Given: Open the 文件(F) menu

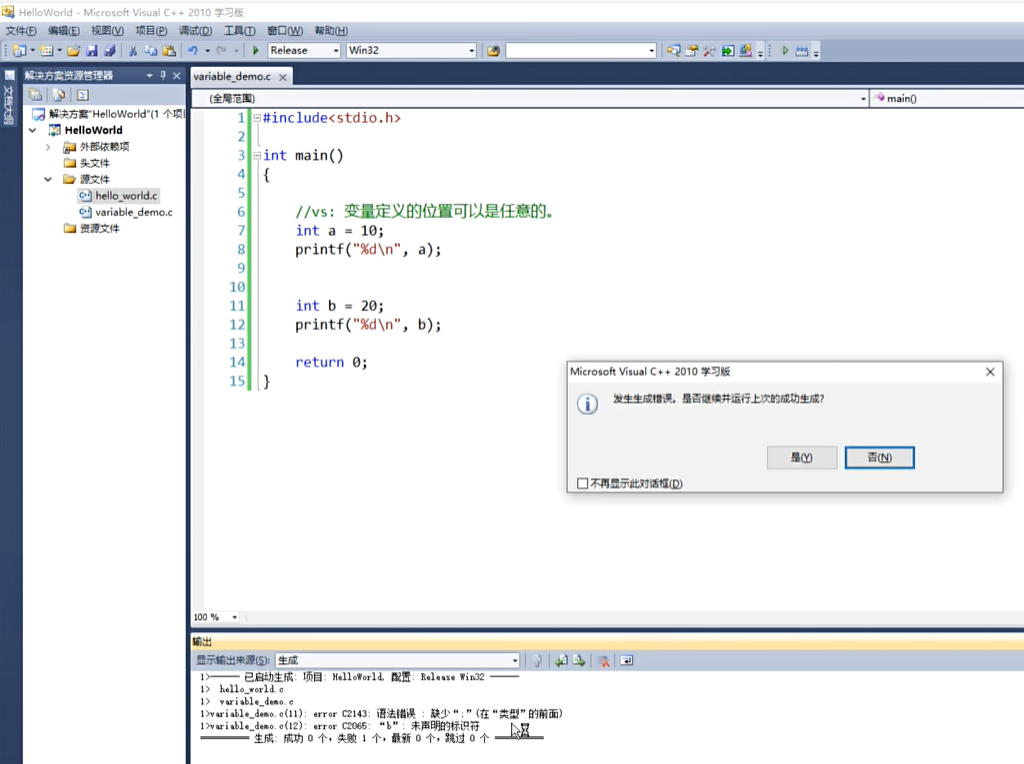Looking at the screenshot, I should [21, 31].
